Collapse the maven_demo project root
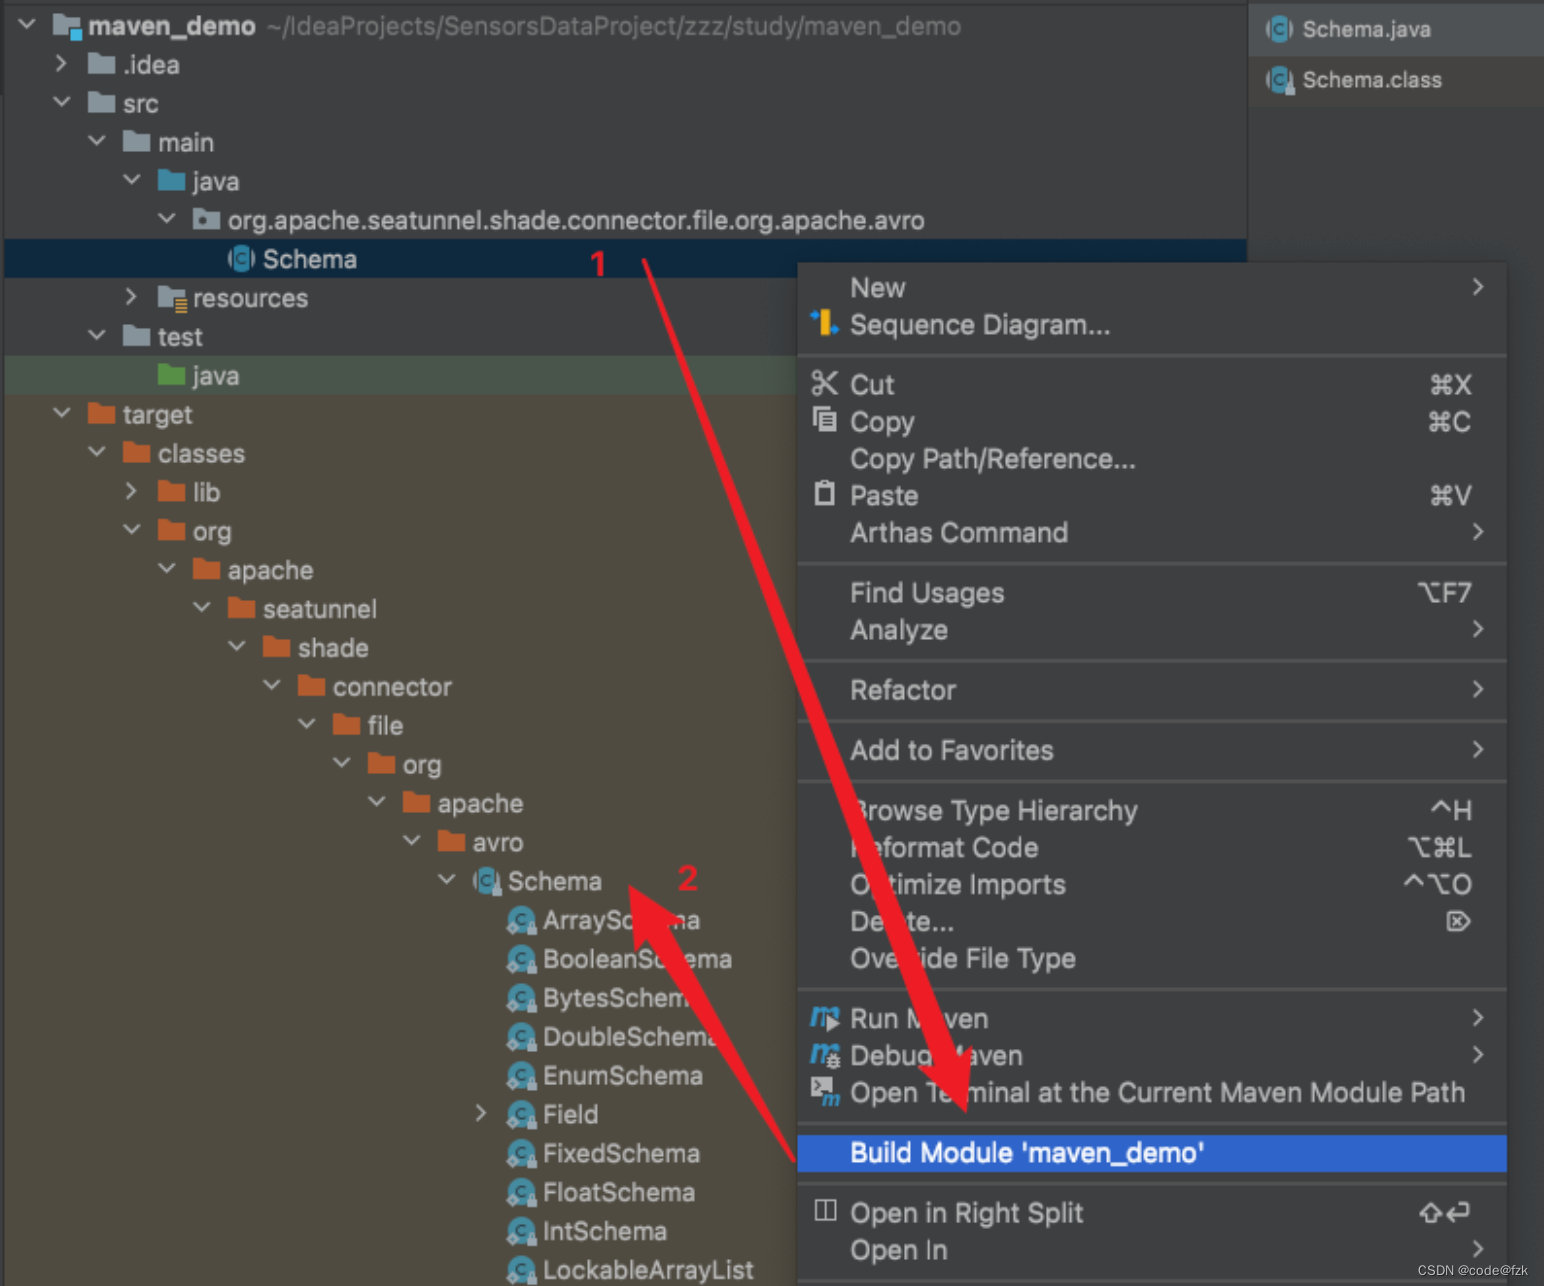The width and height of the screenshot is (1544, 1286). tap(27, 24)
